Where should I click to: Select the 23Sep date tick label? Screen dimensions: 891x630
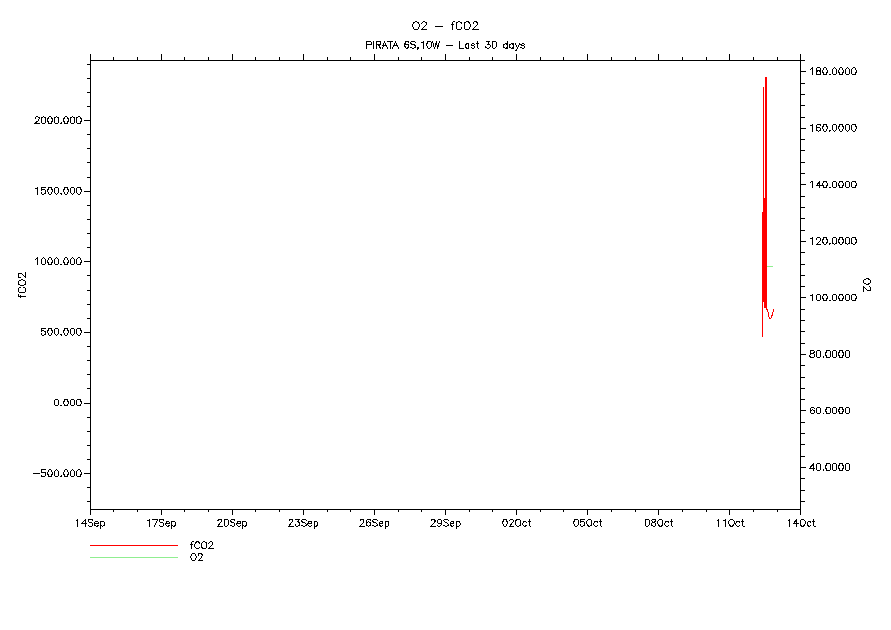tap(303, 523)
